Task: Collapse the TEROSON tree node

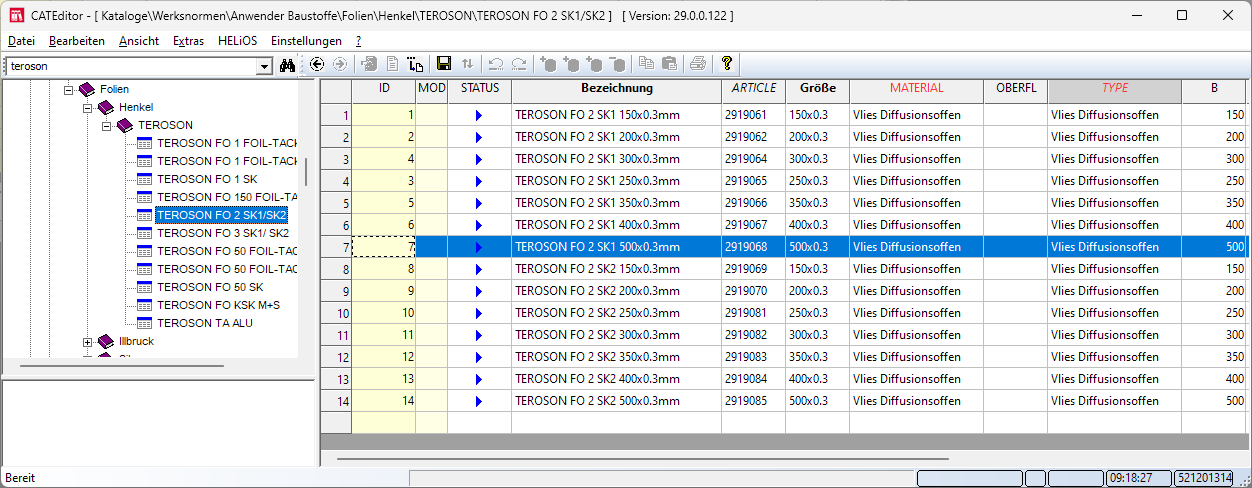Action: pos(106,125)
